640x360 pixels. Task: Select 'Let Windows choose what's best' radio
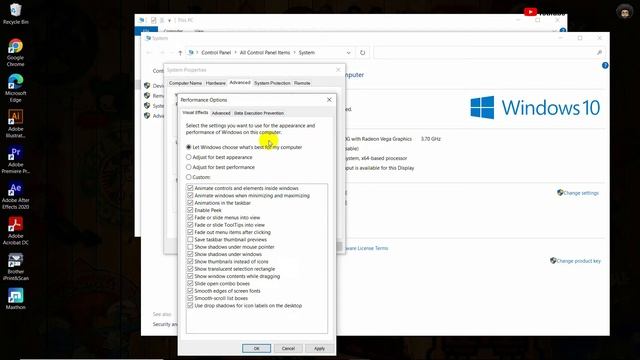click(x=188, y=147)
